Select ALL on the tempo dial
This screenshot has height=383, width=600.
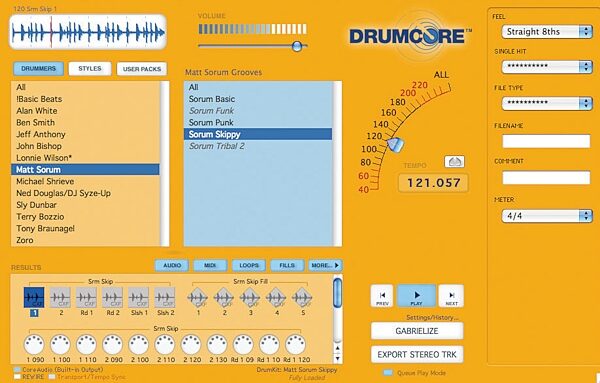(441, 75)
